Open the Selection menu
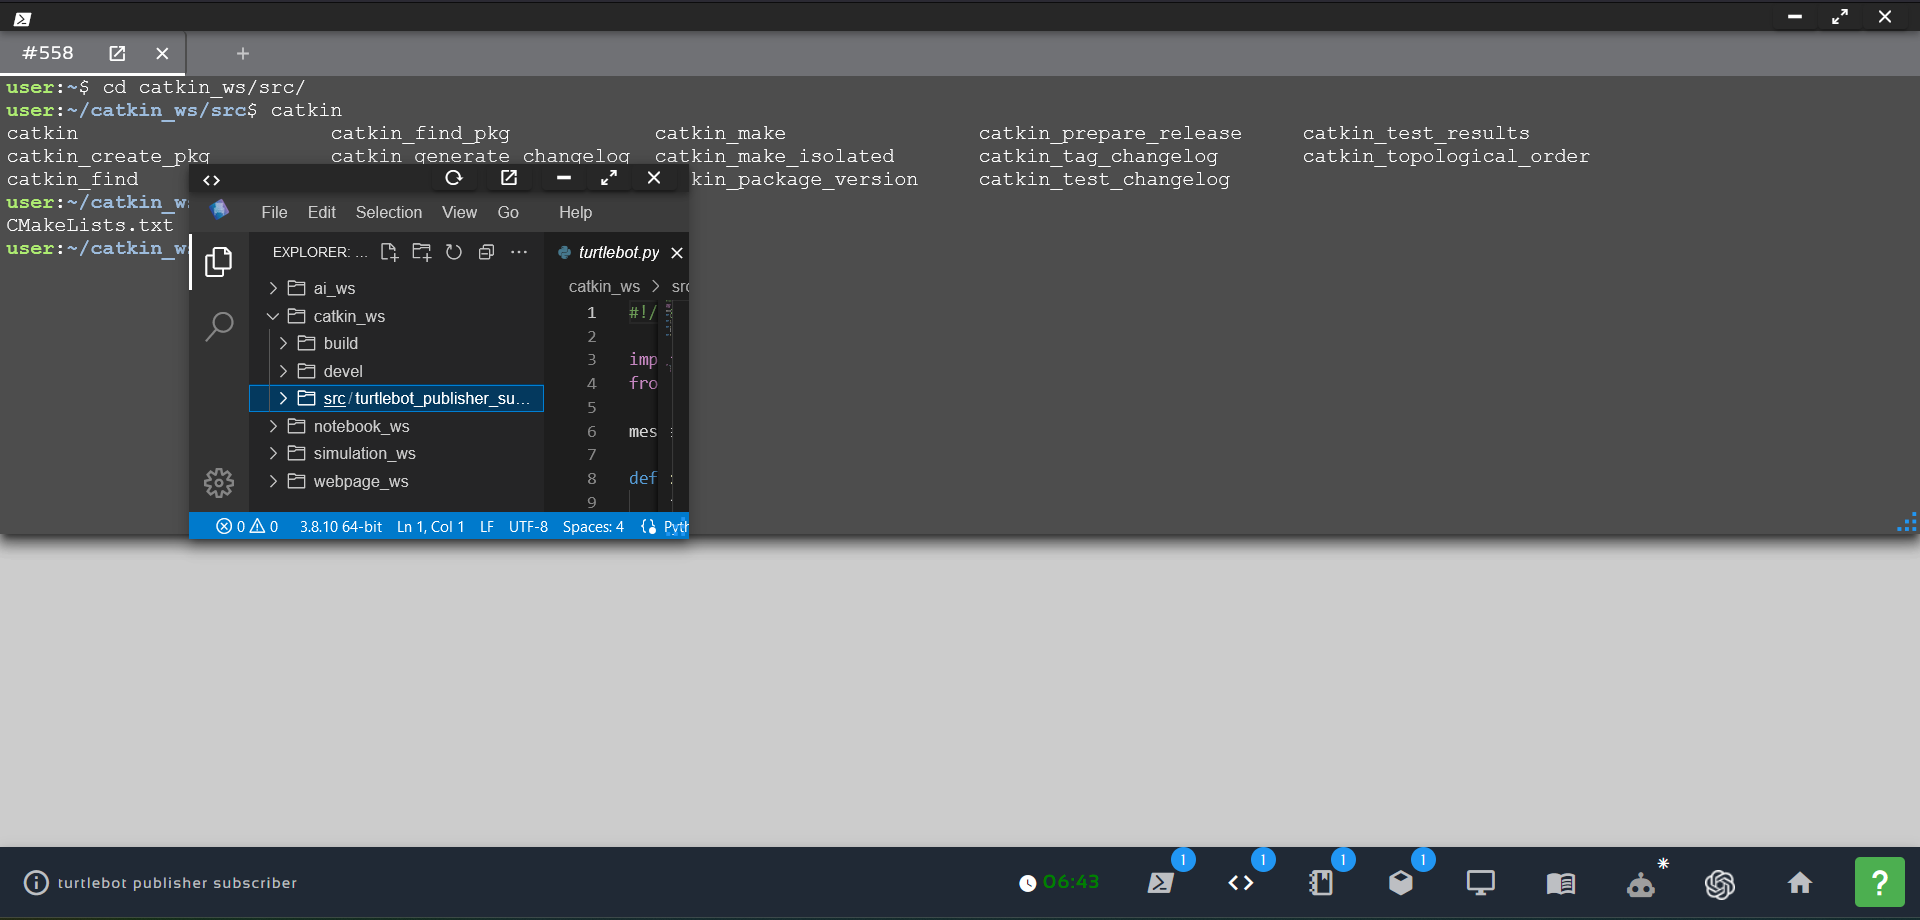1920x920 pixels. (x=388, y=212)
